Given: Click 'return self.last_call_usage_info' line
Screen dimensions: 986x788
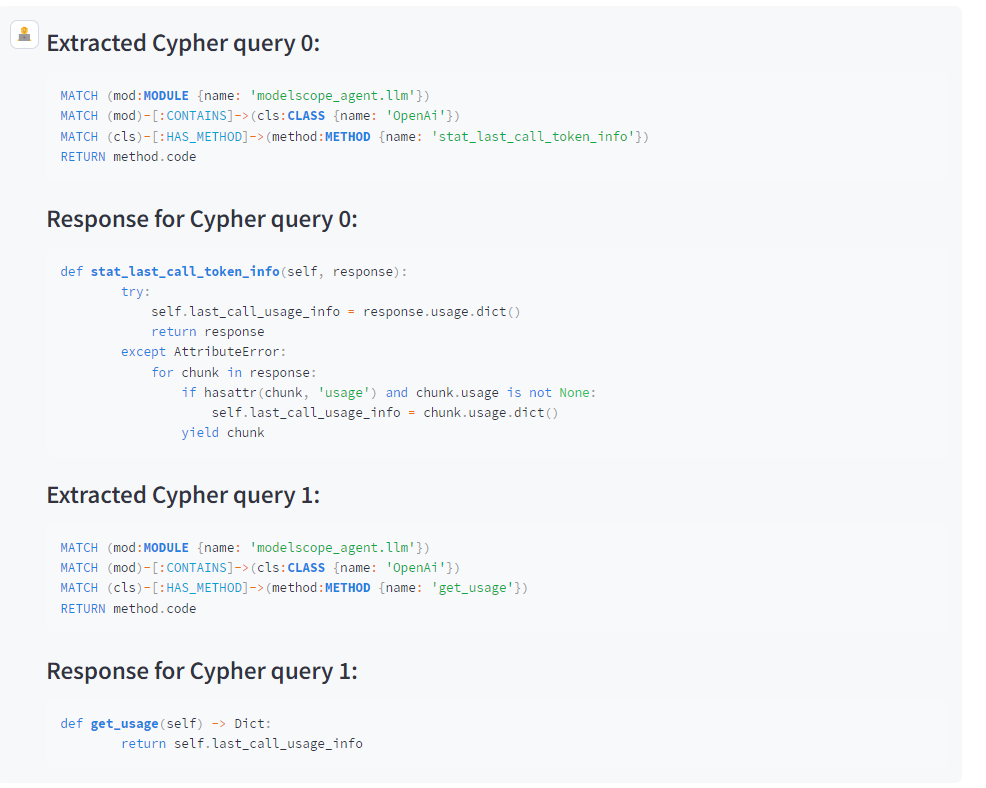Looking at the screenshot, I should (241, 744).
